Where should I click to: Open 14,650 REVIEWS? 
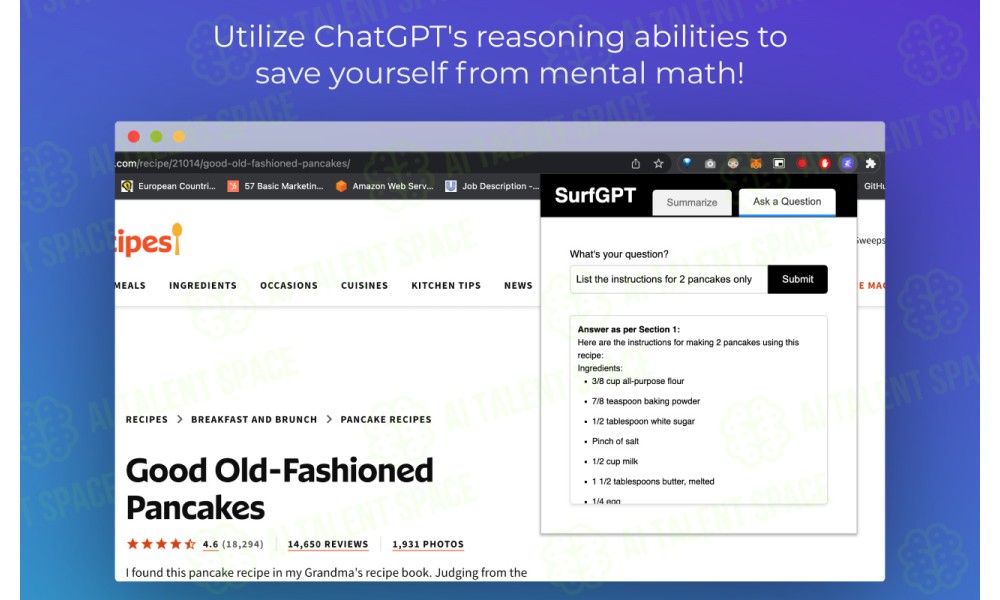click(x=328, y=545)
